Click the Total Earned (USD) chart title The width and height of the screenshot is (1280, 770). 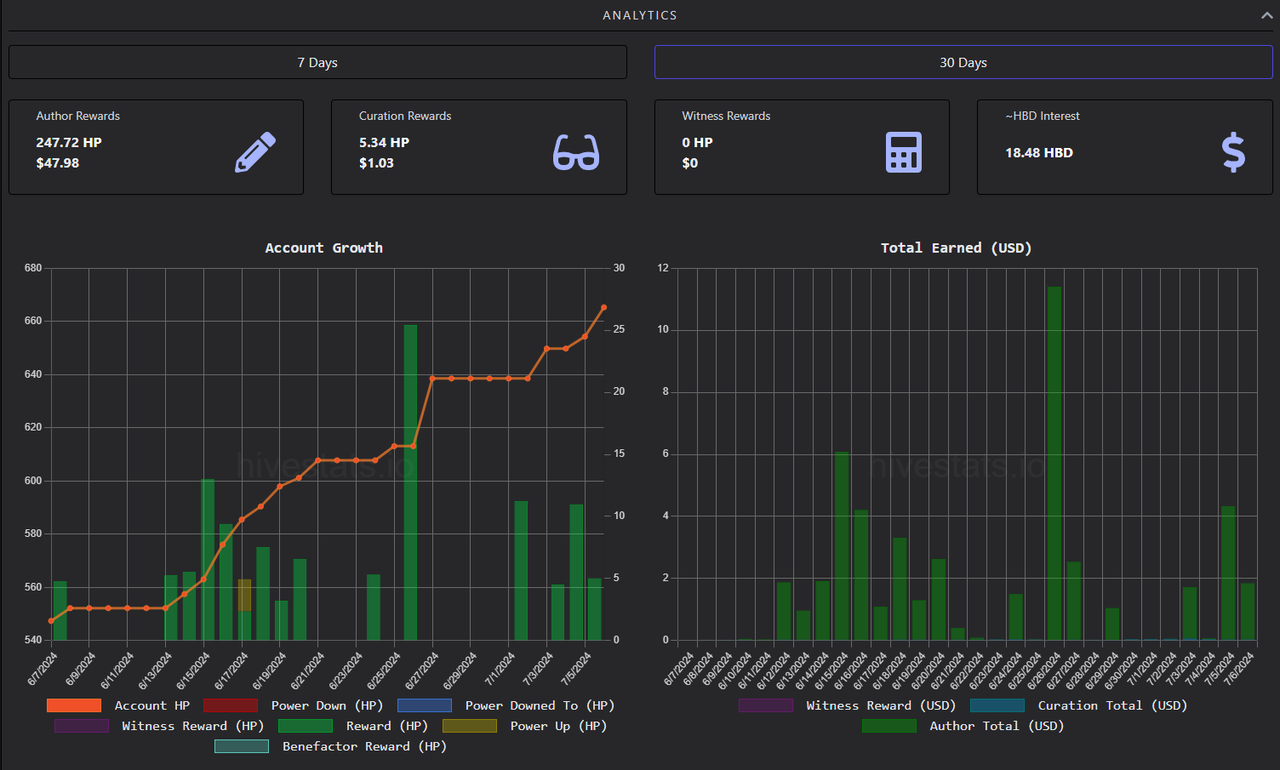click(x=957, y=248)
